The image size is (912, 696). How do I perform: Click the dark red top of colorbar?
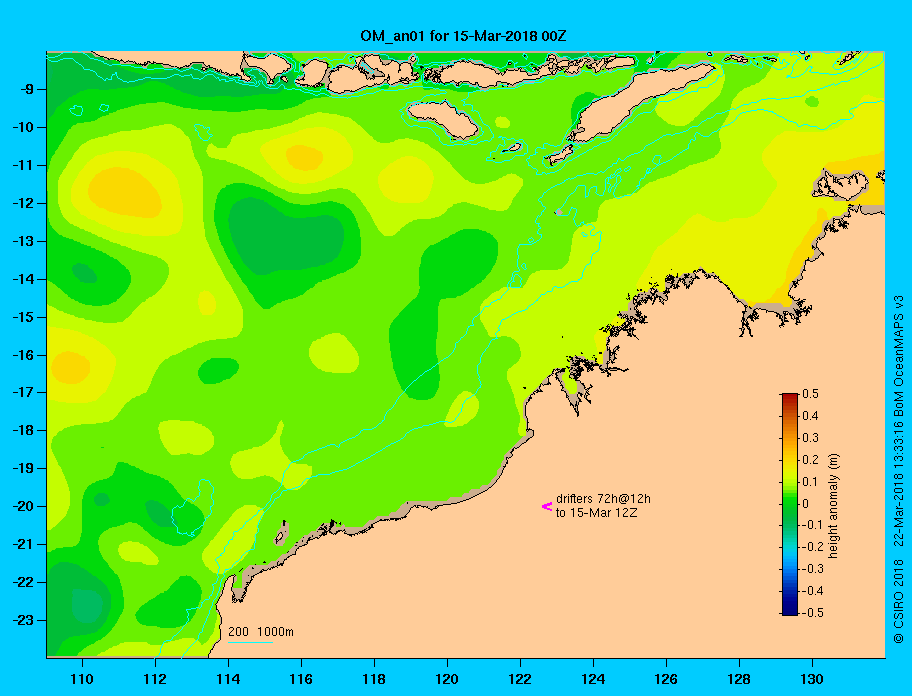(x=790, y=396)
